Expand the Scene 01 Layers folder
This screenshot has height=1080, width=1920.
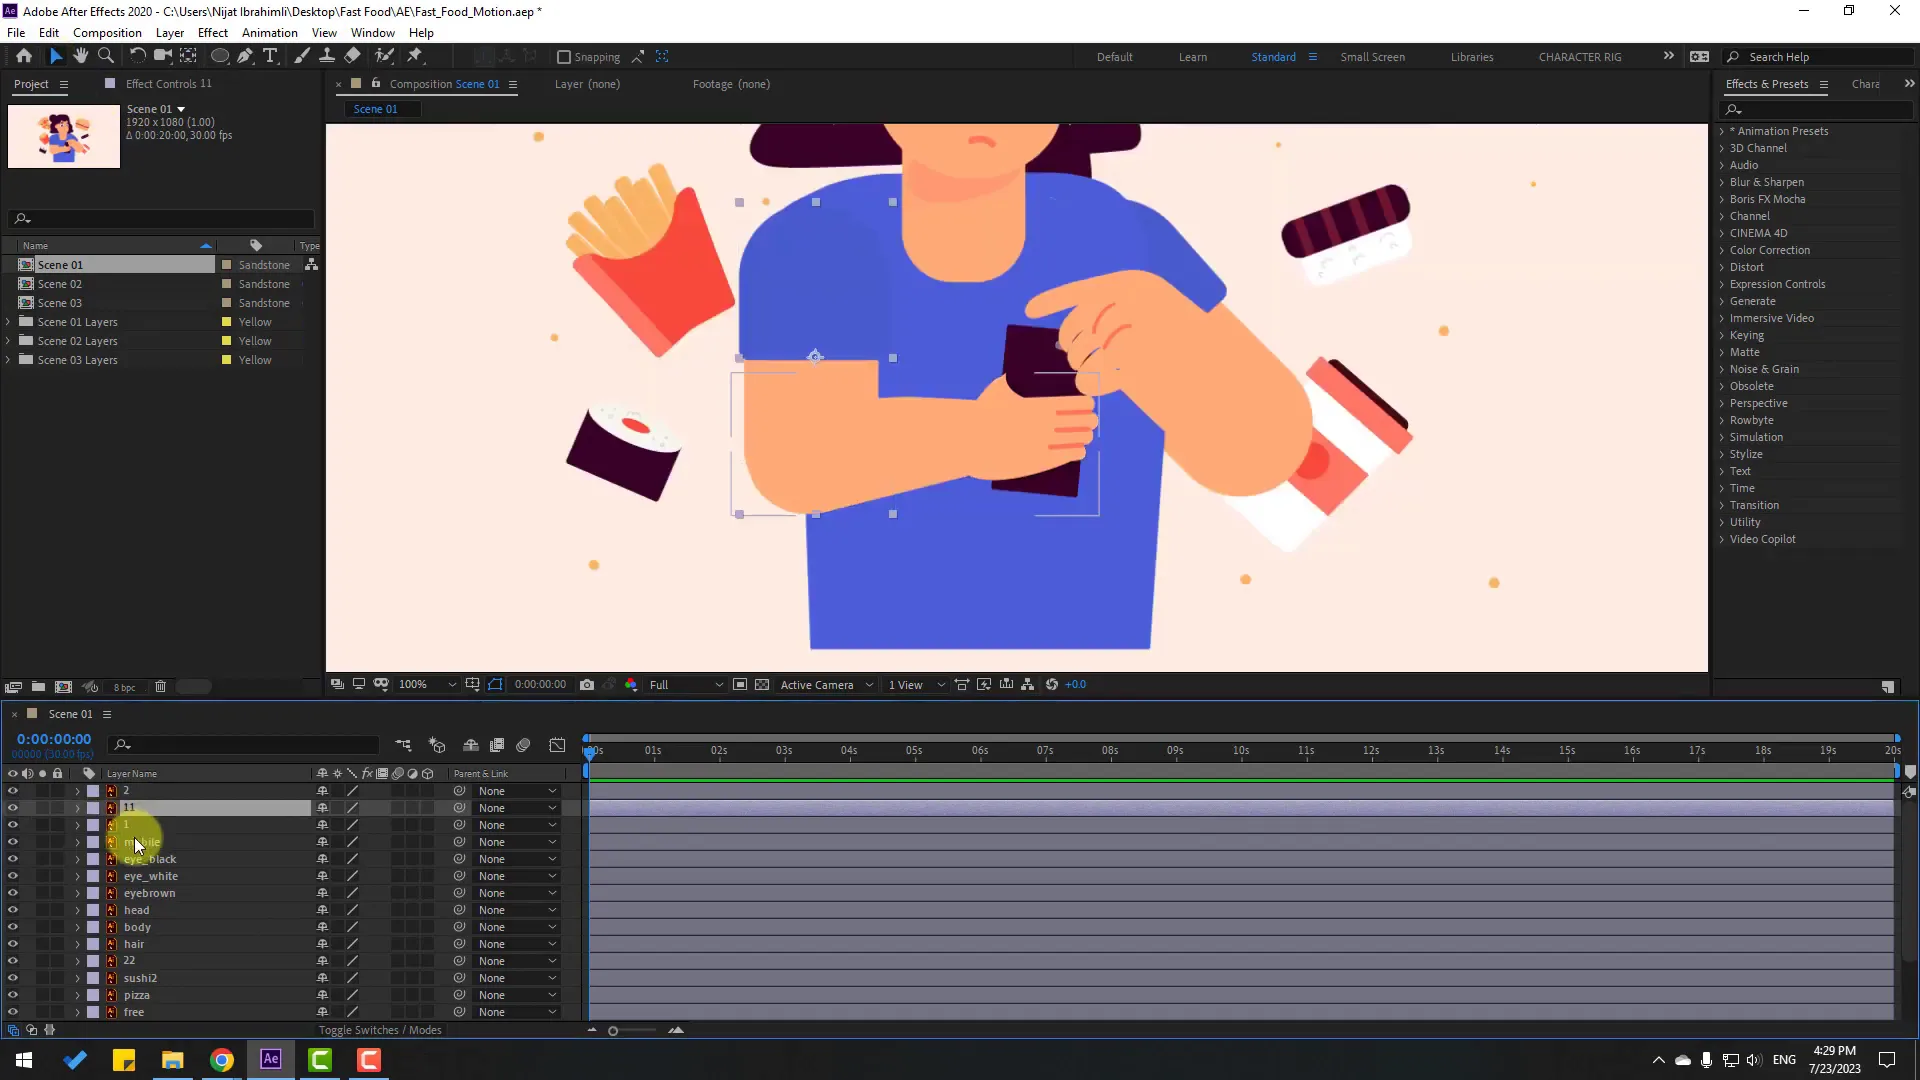8,321
